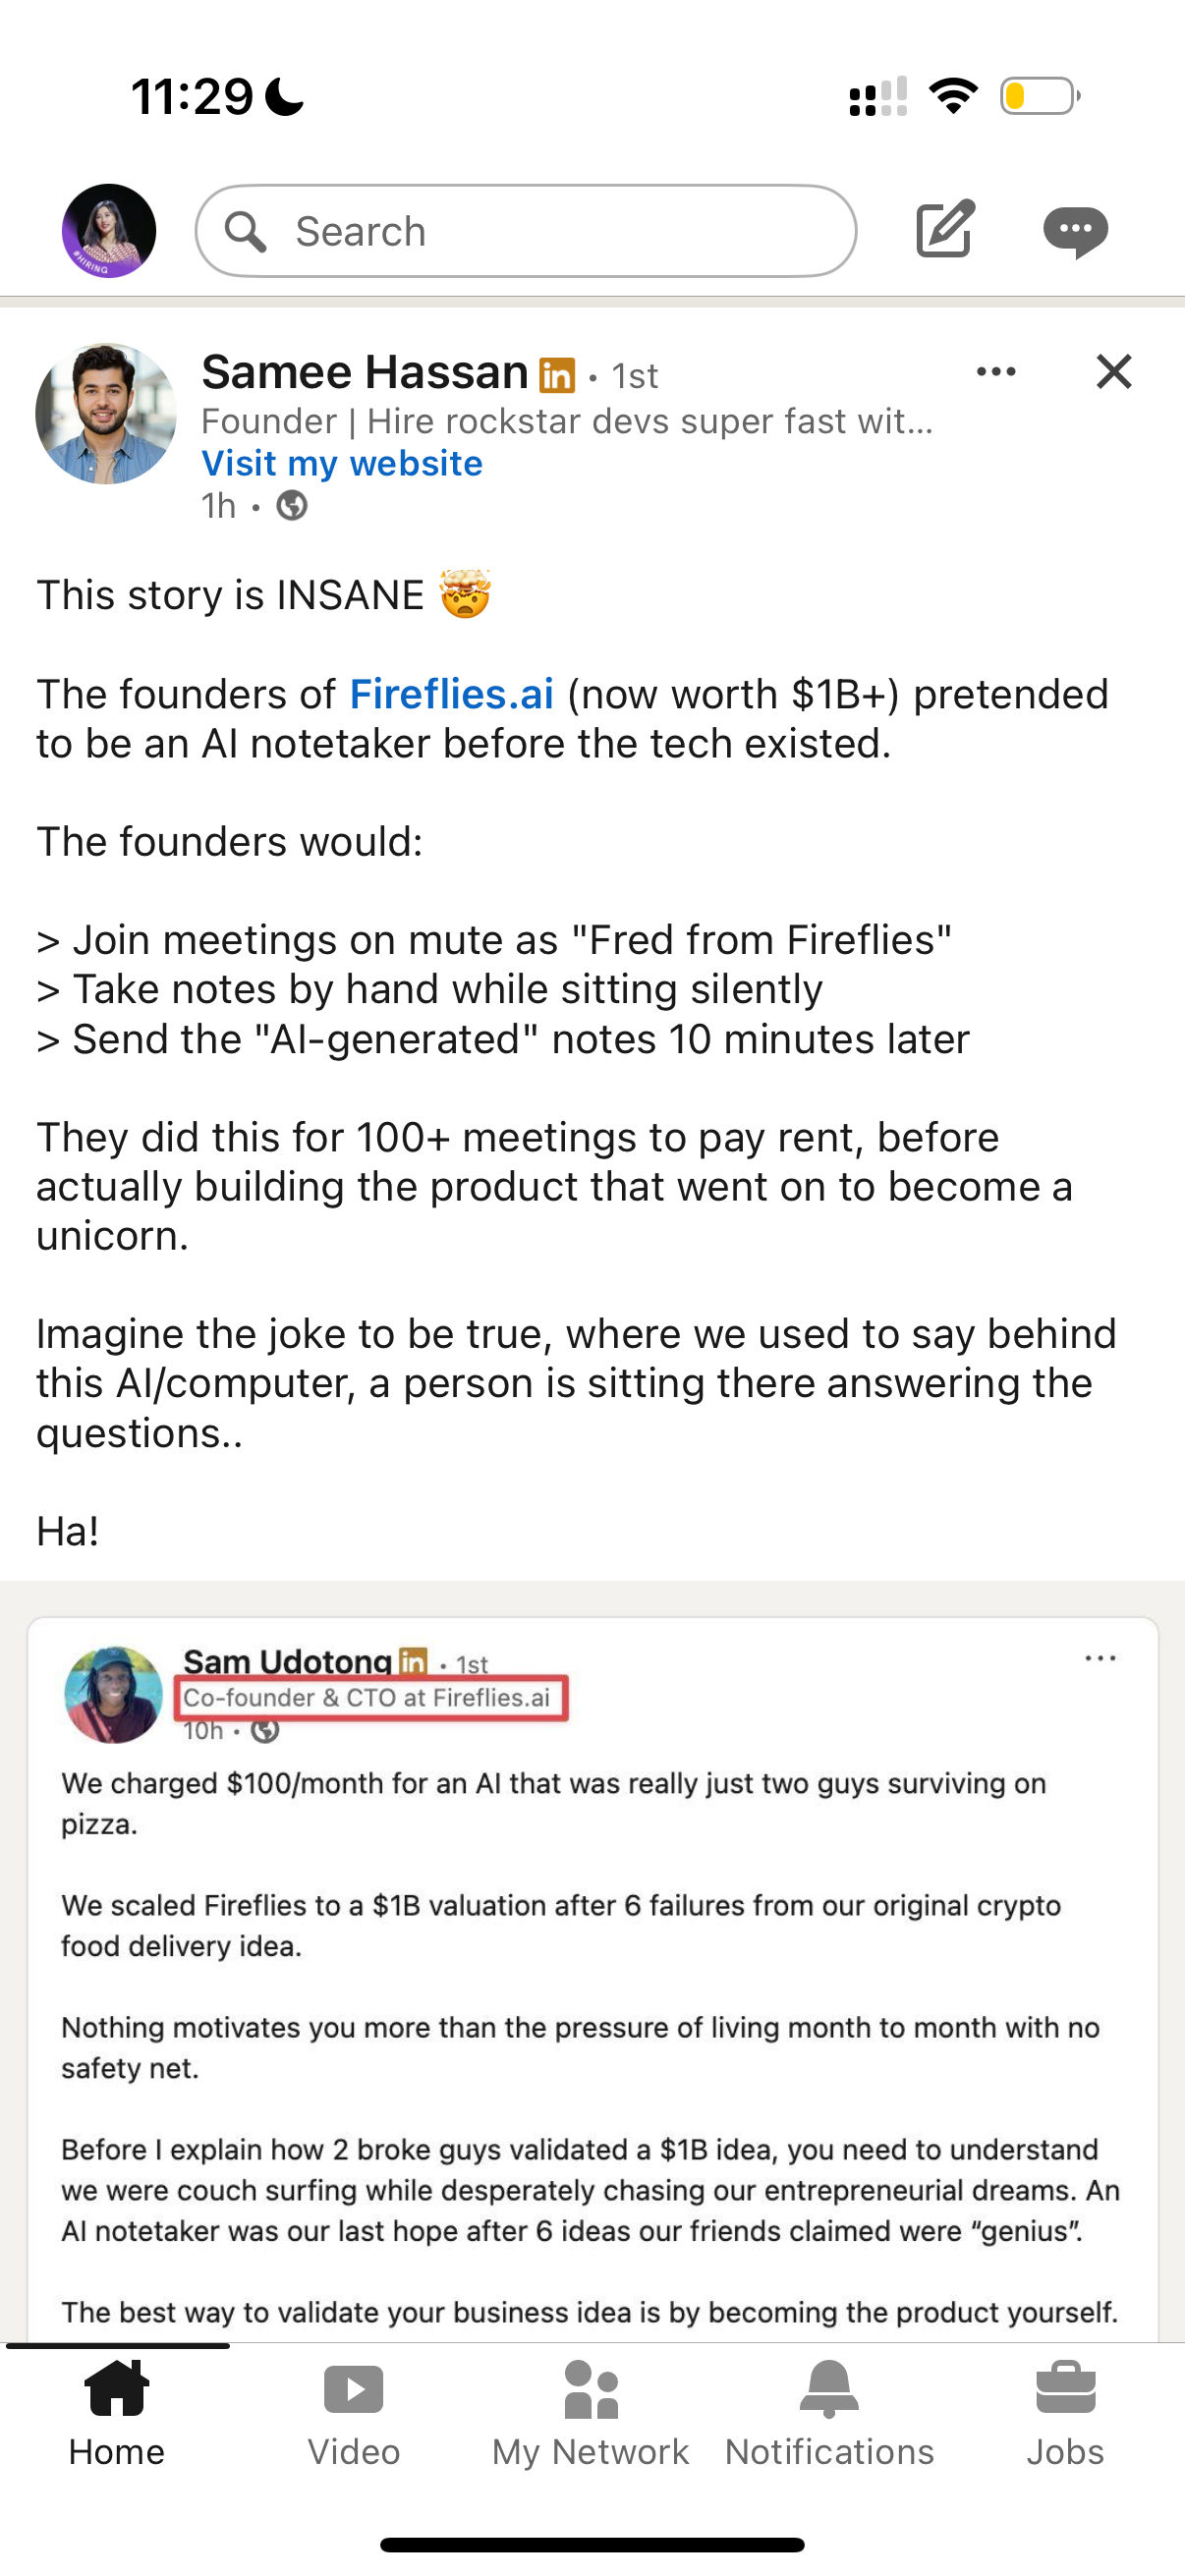The width and height of the screenshot is (1185, 2576).
Task: Tap the magnifying glass search icon
Action: point(245,231)
